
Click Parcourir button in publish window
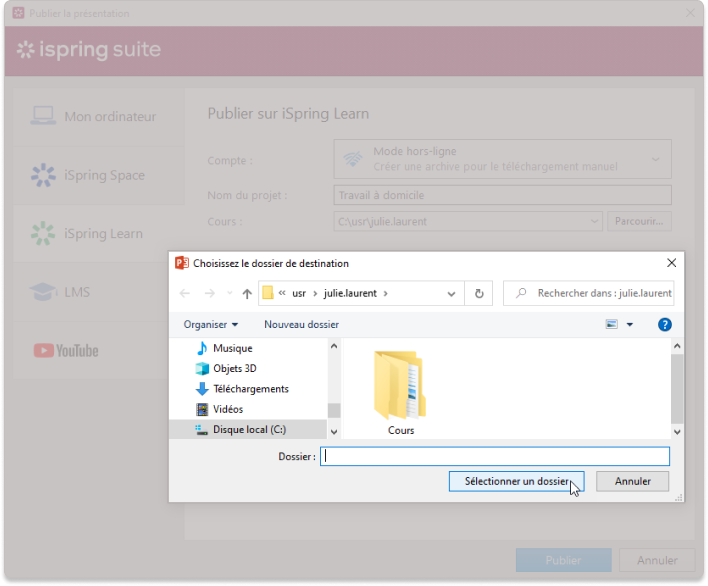639,221
